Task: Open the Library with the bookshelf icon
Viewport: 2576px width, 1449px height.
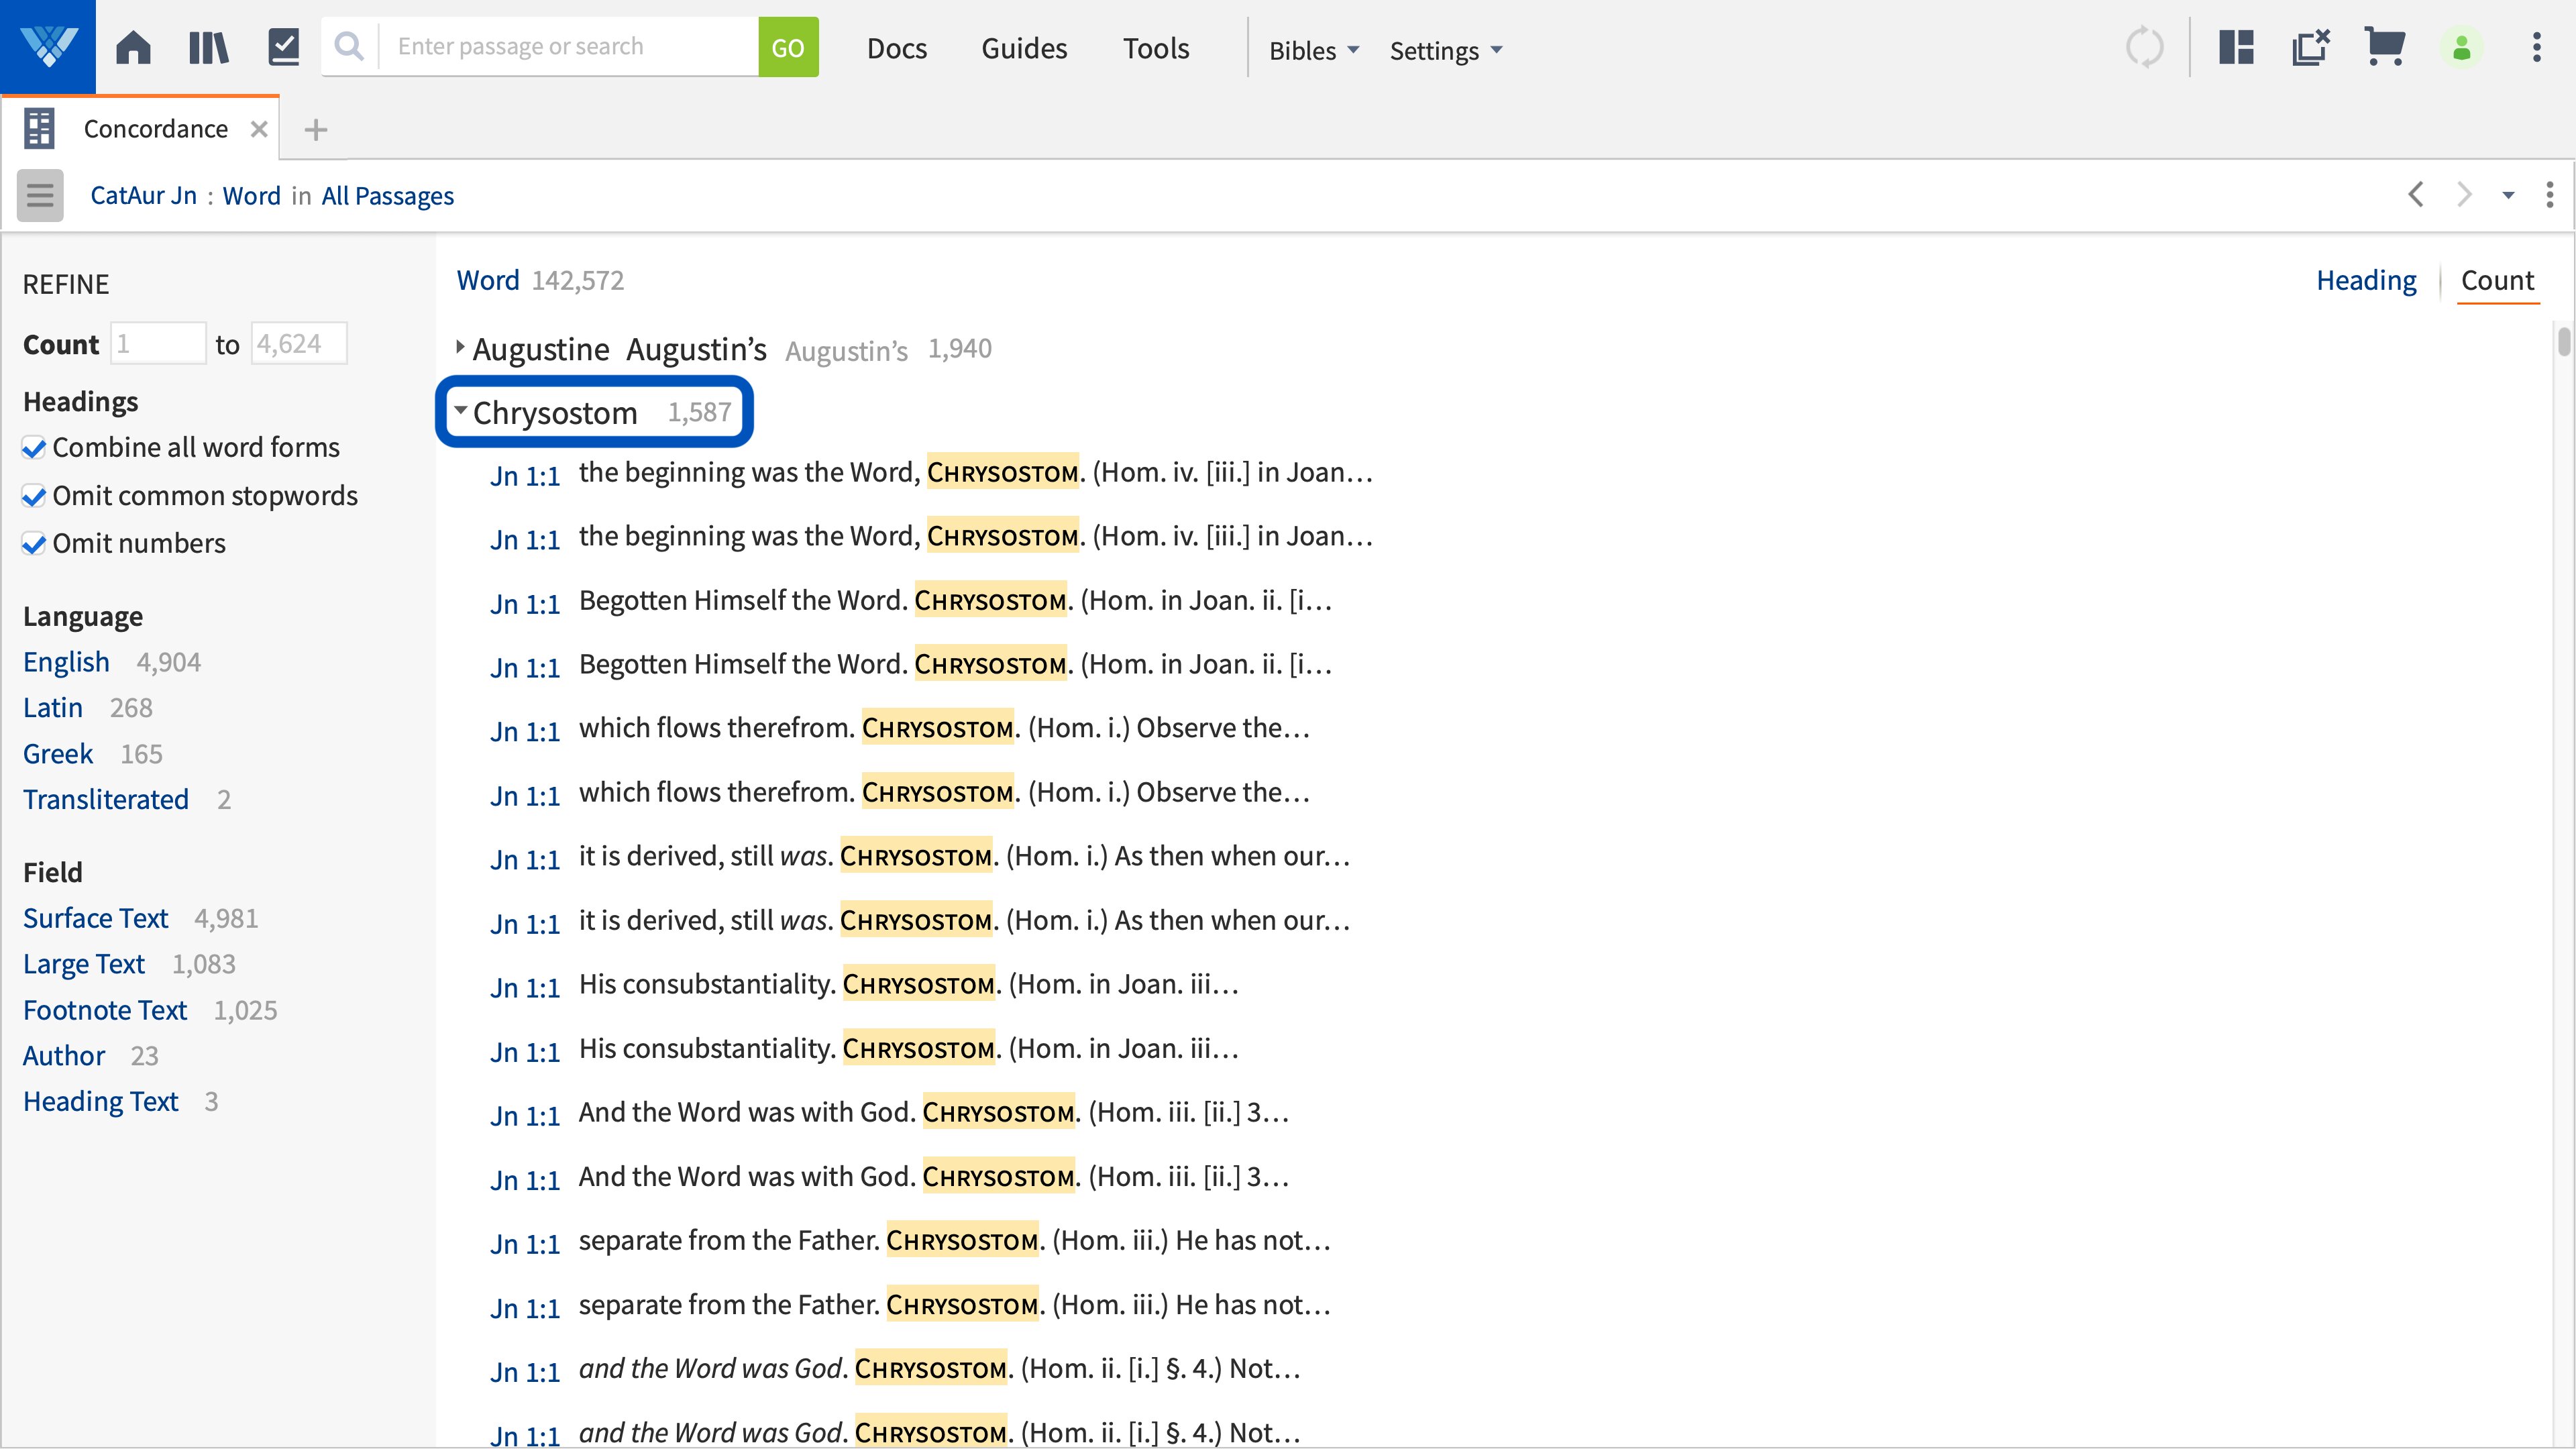Action: tap(209, 46)
